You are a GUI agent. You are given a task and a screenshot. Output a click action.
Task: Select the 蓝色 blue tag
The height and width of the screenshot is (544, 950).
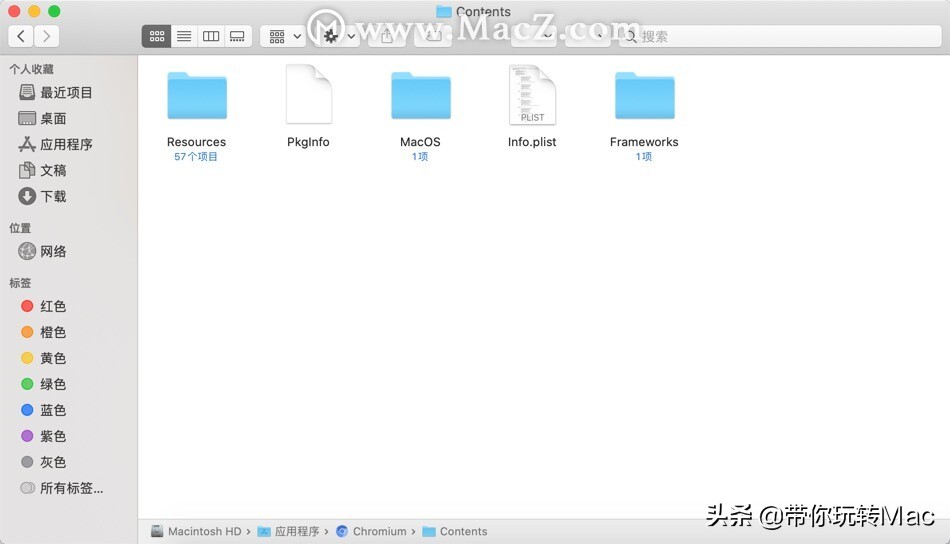[44, 410]
